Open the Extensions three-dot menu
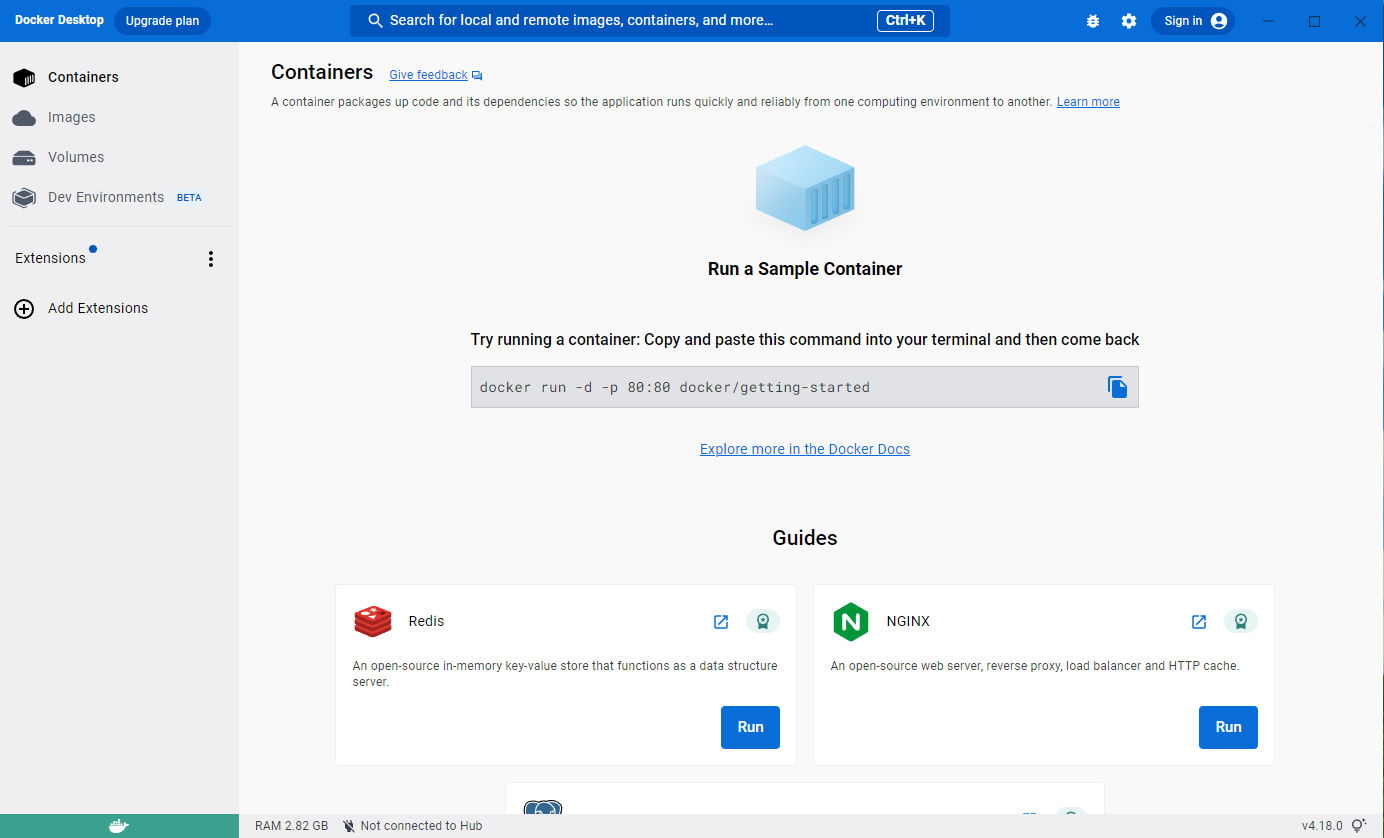The width and height of the screenshot is (1384, 838). click(x=211, y=259)
